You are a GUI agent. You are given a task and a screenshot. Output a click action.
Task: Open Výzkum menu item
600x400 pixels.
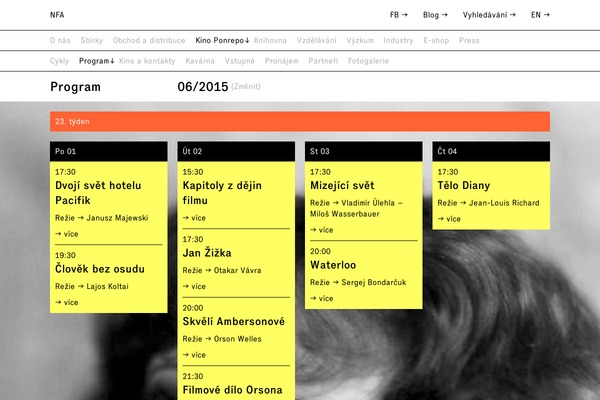pos(360,40)
